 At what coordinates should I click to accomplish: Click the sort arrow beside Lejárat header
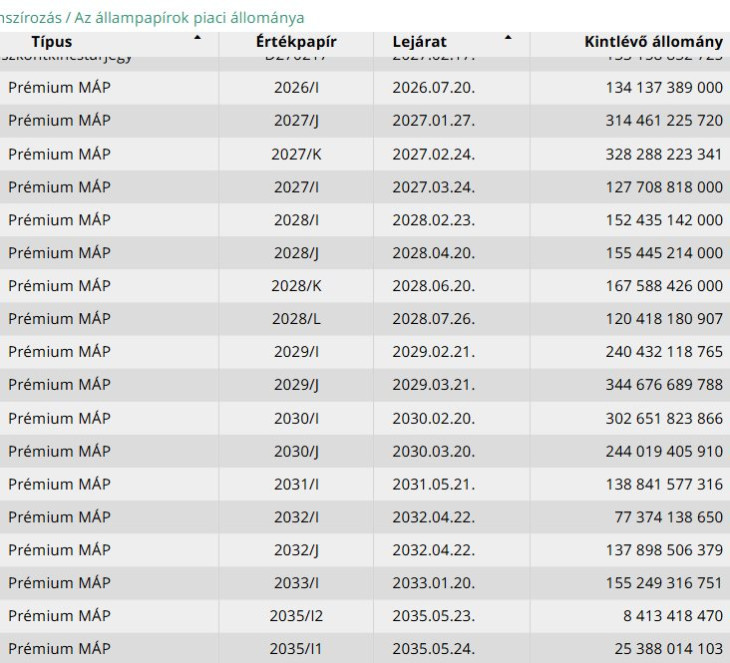508,38
